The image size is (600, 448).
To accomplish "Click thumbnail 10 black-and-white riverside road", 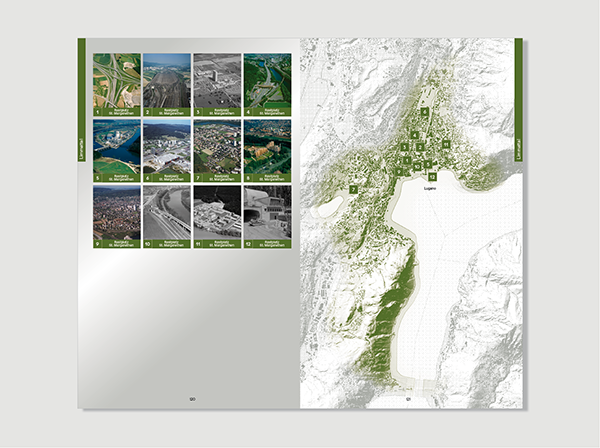I will 166,210.
